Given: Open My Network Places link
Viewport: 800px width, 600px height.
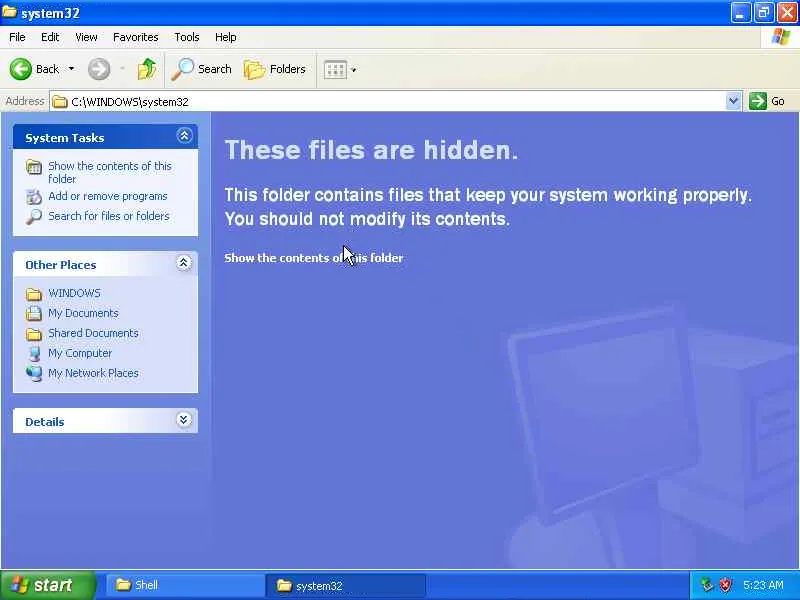Looking at the screenshot, I should [x=93, y=373].
